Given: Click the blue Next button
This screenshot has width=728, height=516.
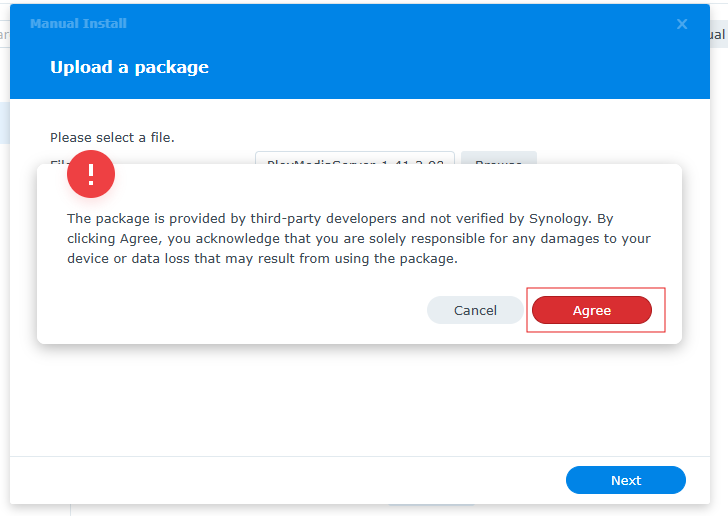Looking at the screenshot, I should [x=625, y=480].
